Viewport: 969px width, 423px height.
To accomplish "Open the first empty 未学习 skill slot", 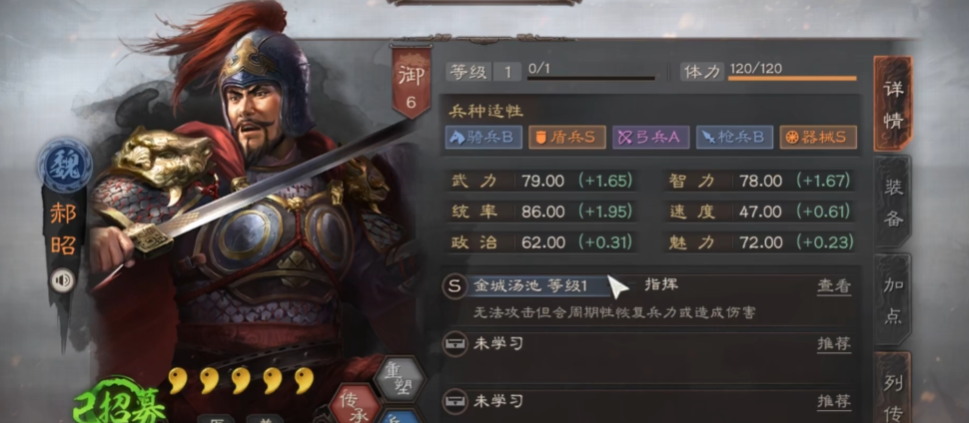I will (649, 344).
